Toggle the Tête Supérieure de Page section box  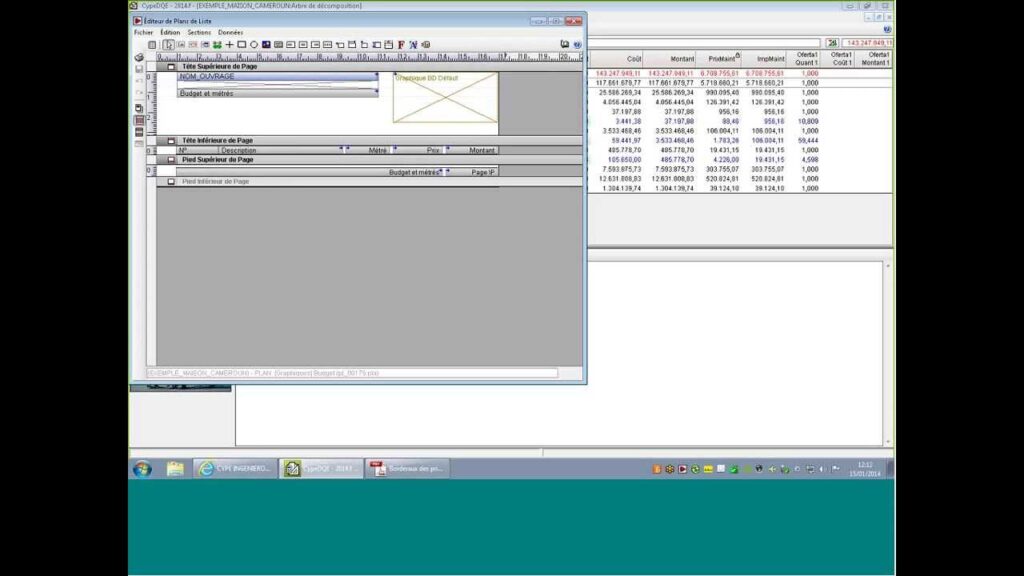pyautogui.click(x=171, y=66)
